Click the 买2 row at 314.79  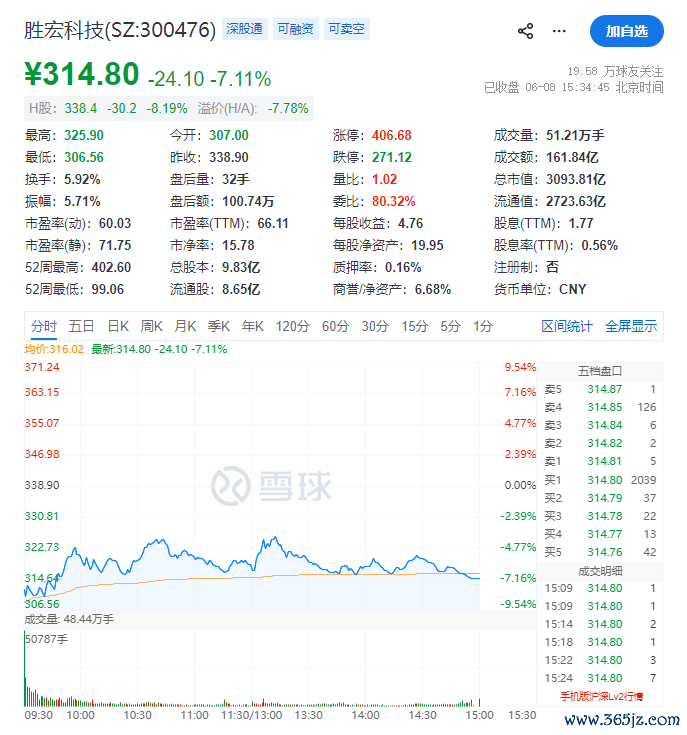coord(600,498)
